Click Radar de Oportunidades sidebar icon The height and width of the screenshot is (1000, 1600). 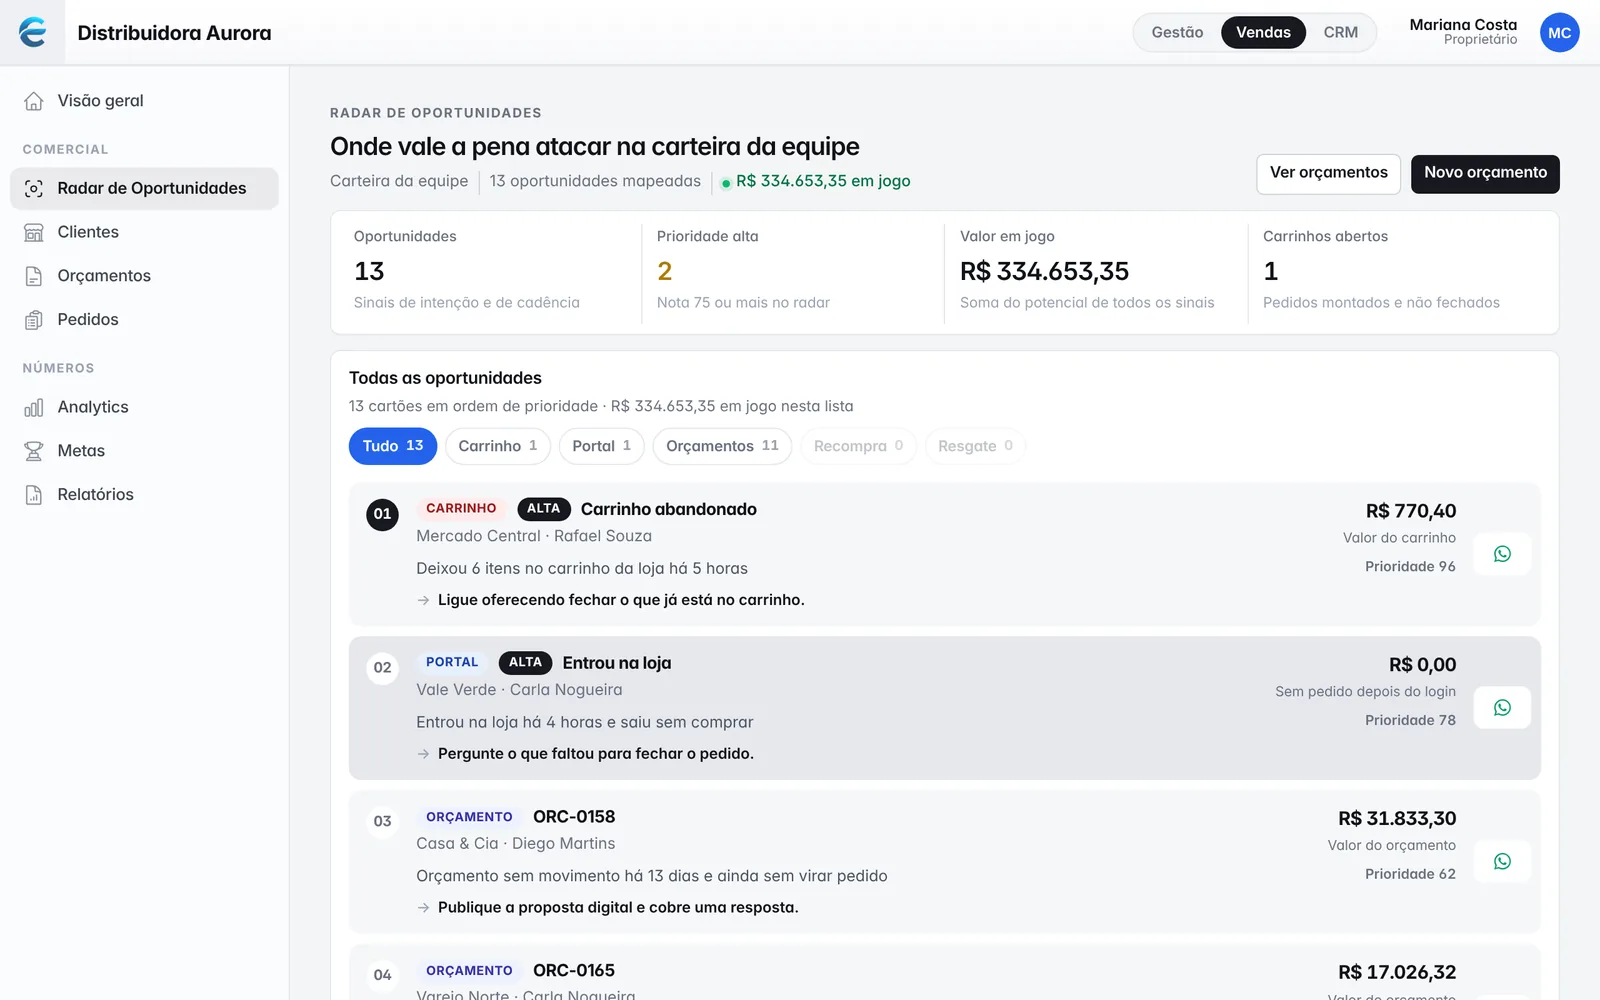coord(34,188)
